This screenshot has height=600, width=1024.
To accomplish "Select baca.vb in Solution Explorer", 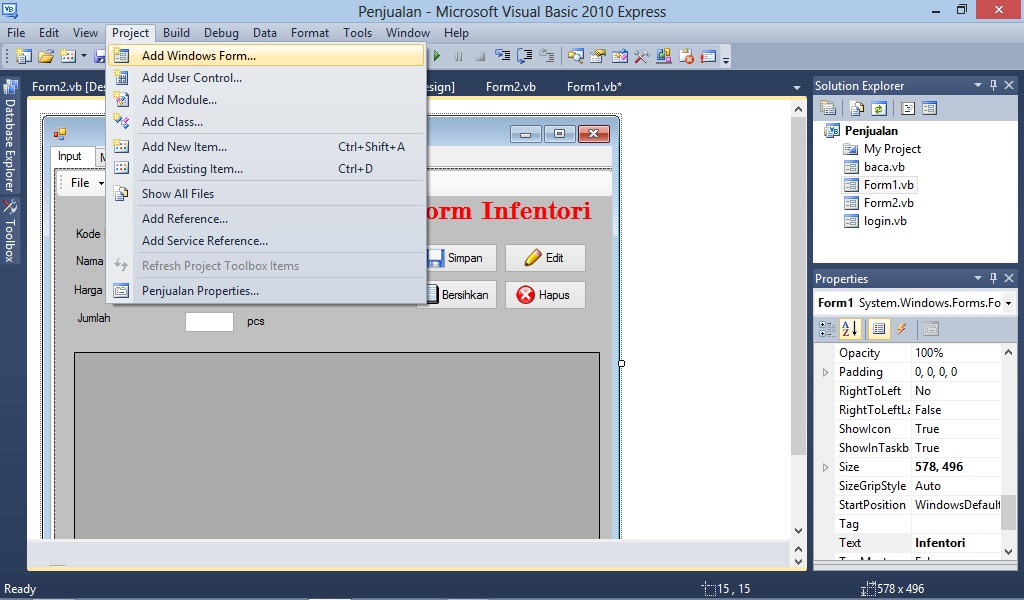I will pos(884,167).
